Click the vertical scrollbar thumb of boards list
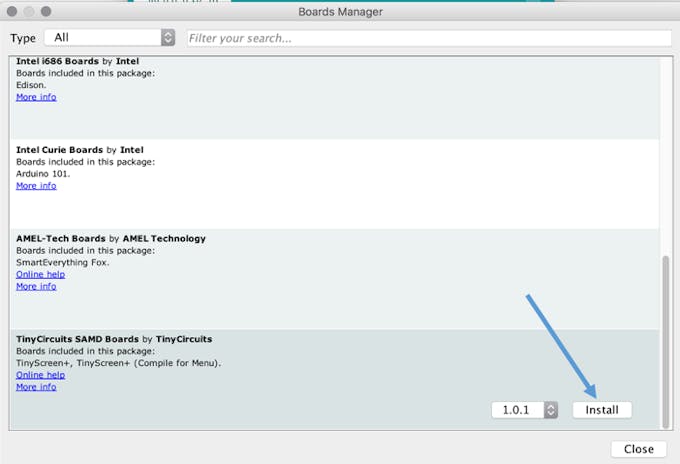 [665, 342]
